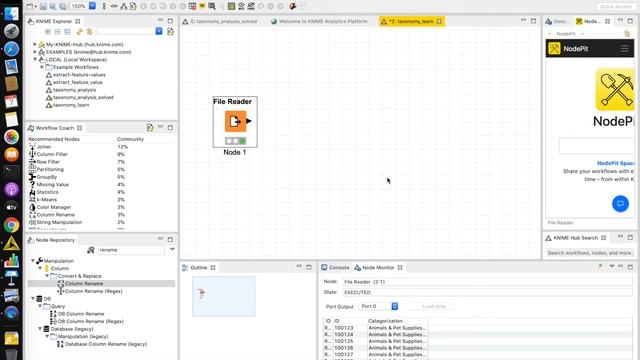Click the KNIME Hub Search field
This screenshot has height=360, width=640.
pyautogui.click(x=590, y=253)
